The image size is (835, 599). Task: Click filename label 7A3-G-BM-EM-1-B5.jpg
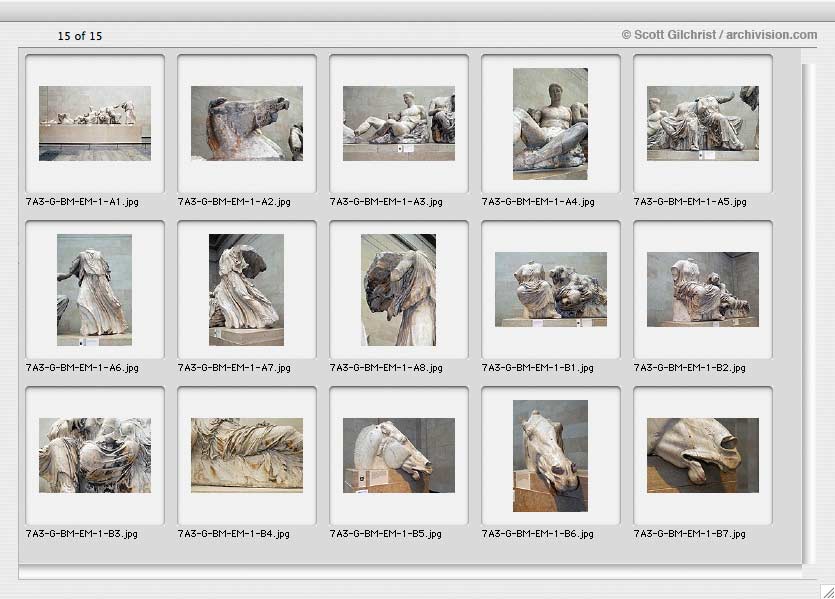(386, 534)
